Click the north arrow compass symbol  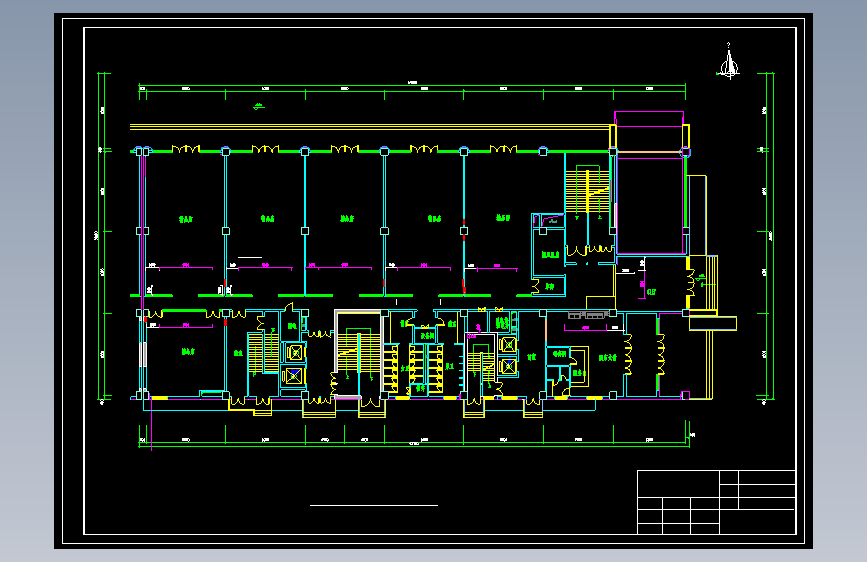[x=729, y=62]
